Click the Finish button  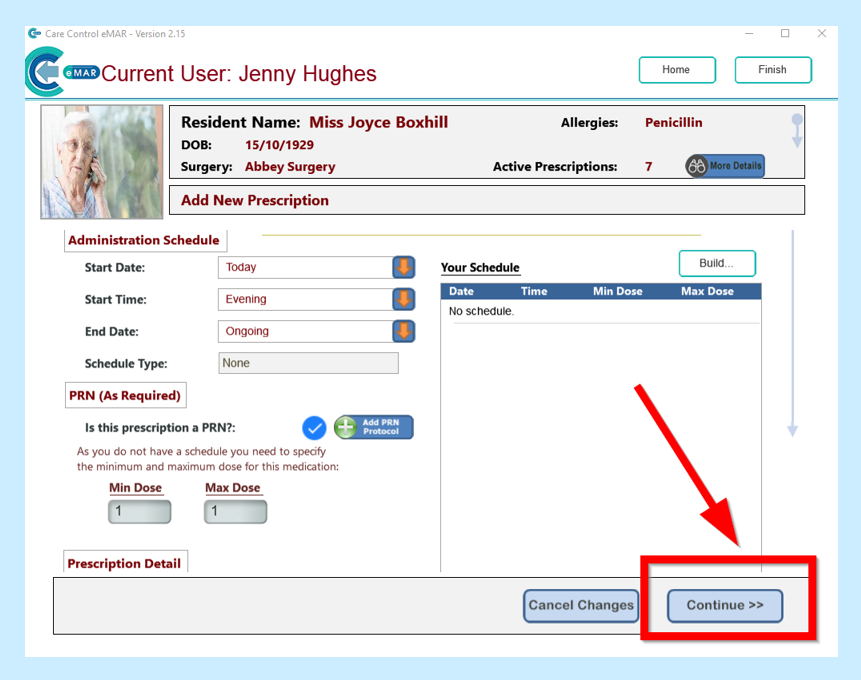(773, 70)
